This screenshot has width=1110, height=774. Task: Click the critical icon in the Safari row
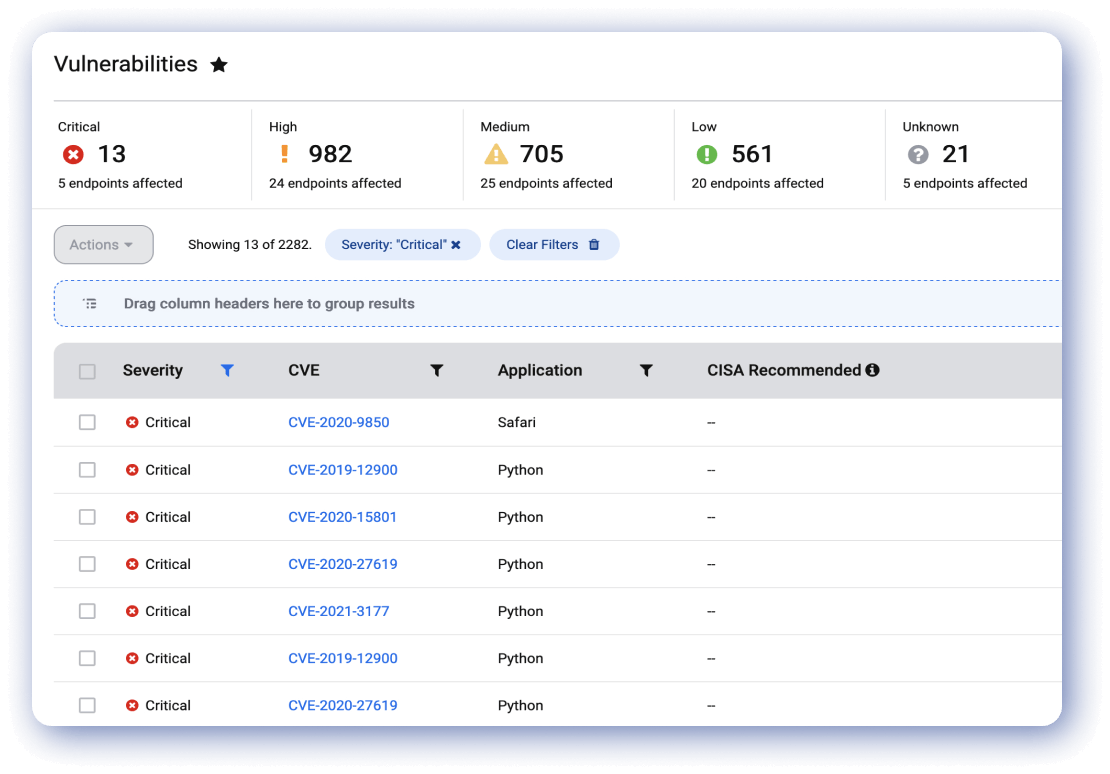click(132, 423)
